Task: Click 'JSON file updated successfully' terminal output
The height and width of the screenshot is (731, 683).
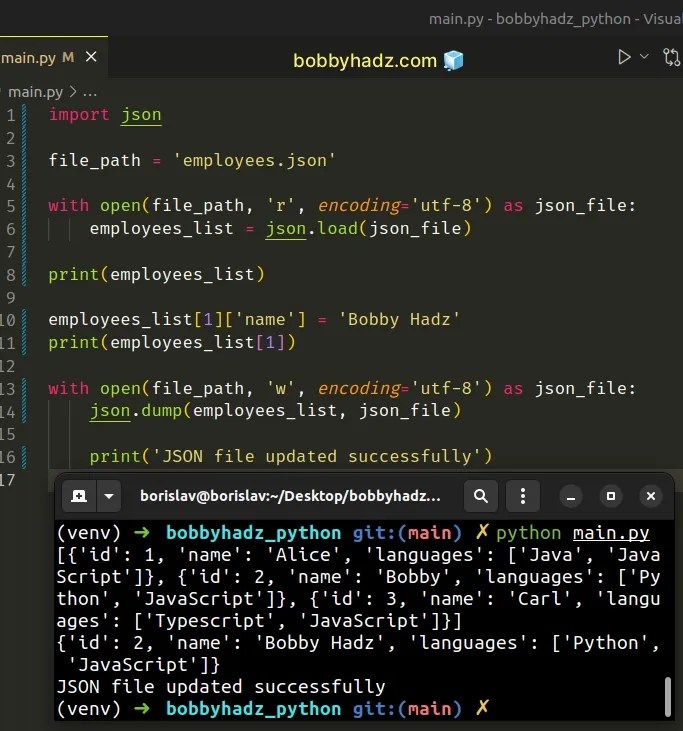Action: 221,687
